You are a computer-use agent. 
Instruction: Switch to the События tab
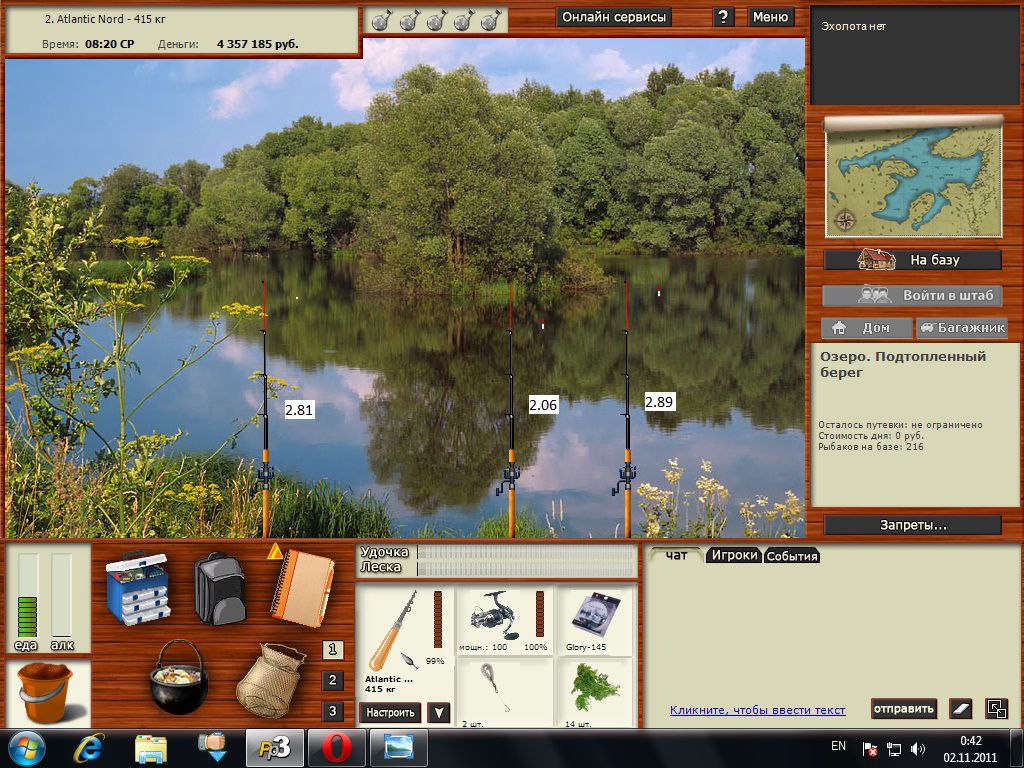point(792,556)
